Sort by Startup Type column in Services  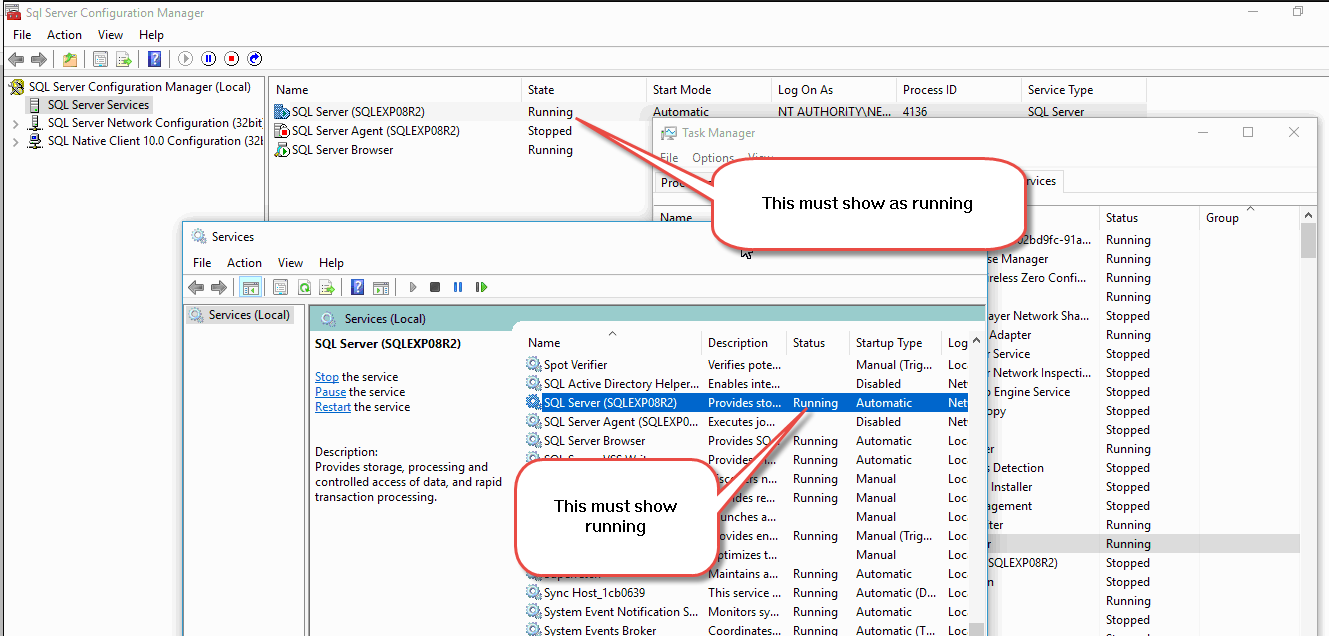[895, 343]
